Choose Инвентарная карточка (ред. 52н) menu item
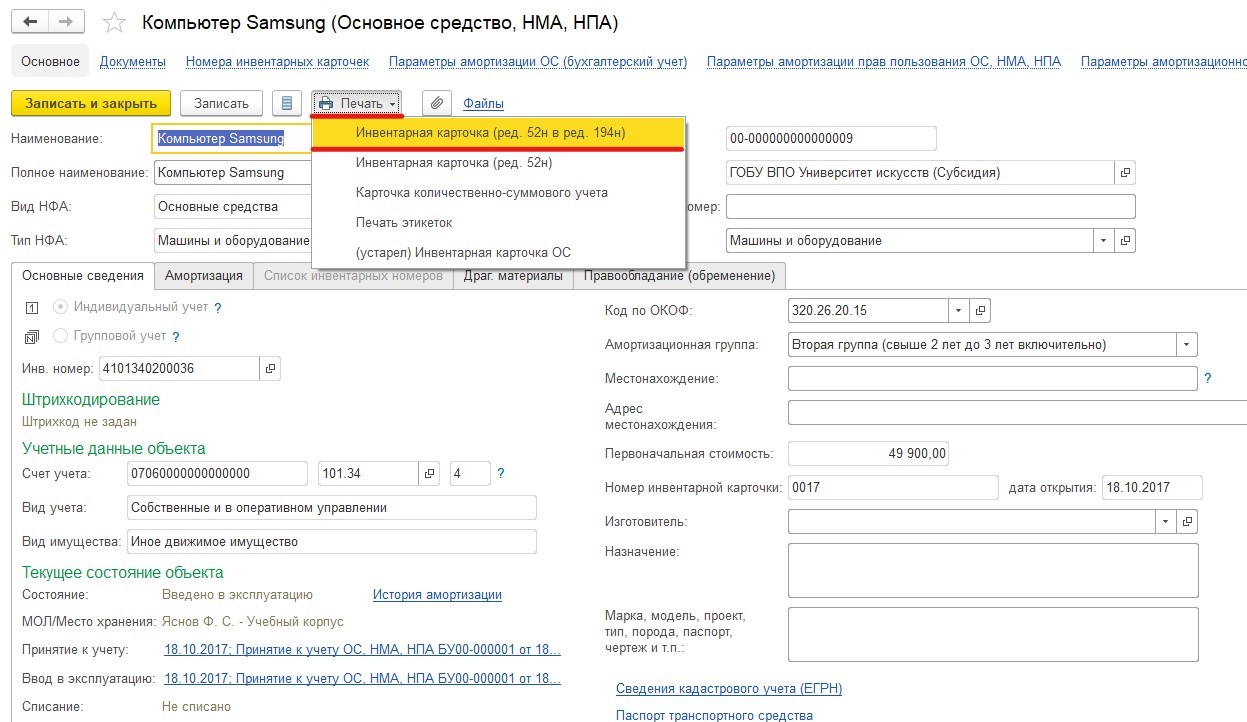Screen dimensions: 1247x722 pos(454,162)
